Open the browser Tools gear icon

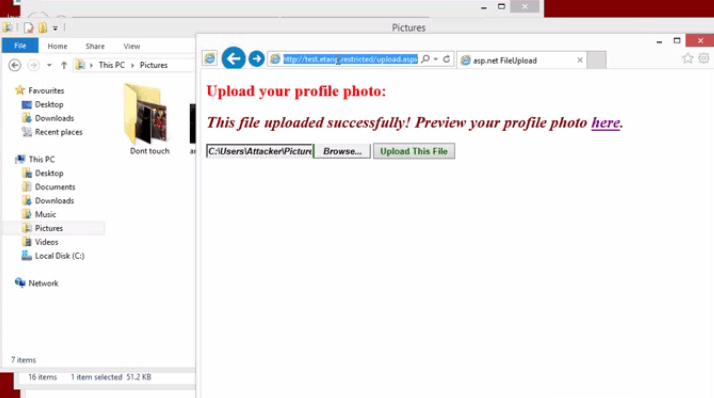(704, 58)
